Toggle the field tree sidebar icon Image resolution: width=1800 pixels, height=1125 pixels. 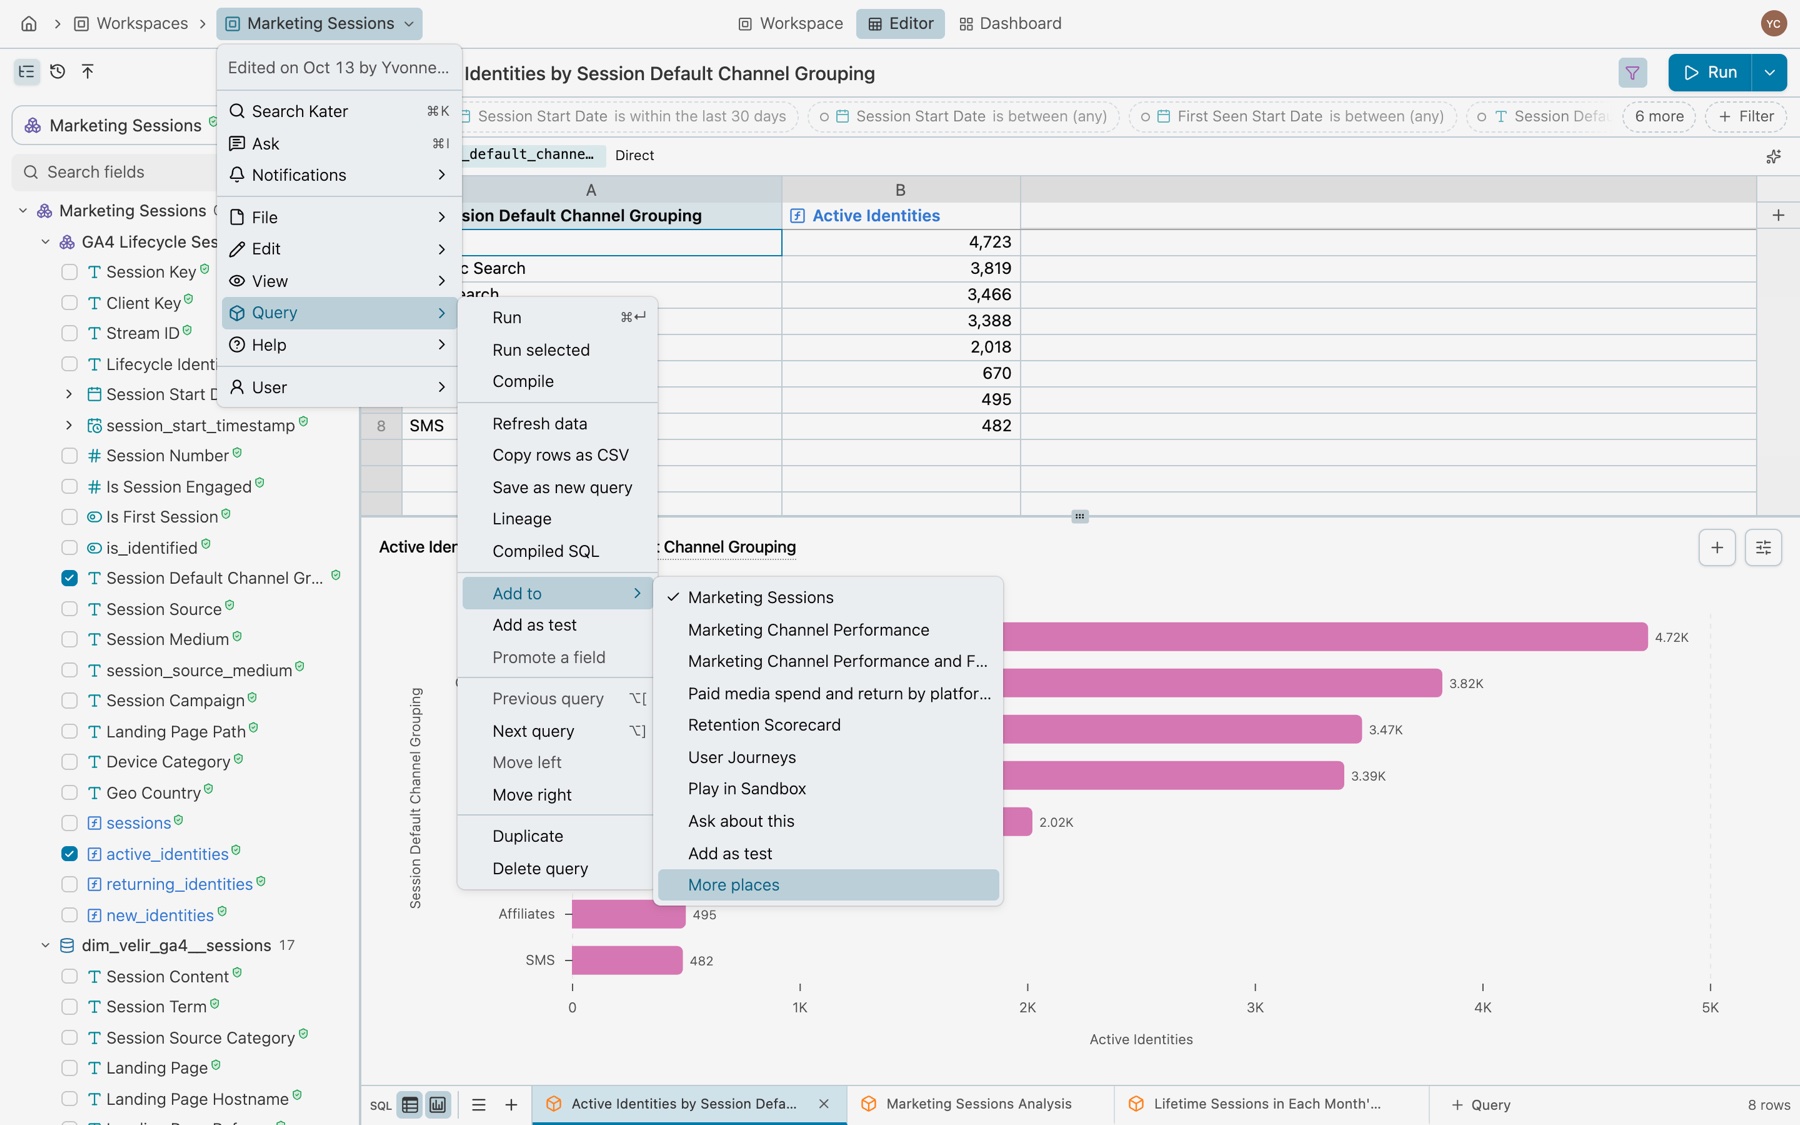[27, 71]
